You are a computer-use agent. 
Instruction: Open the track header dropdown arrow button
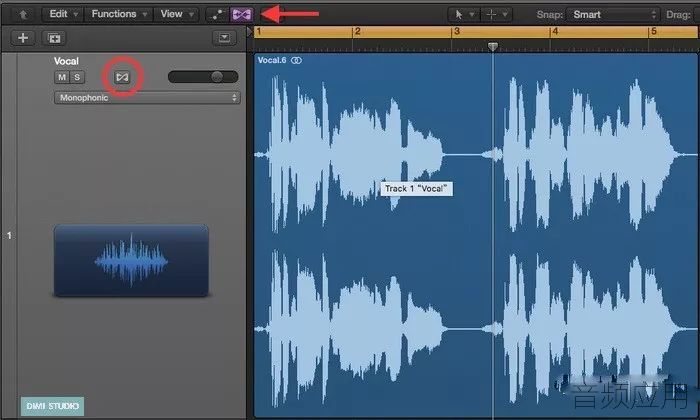224,38
